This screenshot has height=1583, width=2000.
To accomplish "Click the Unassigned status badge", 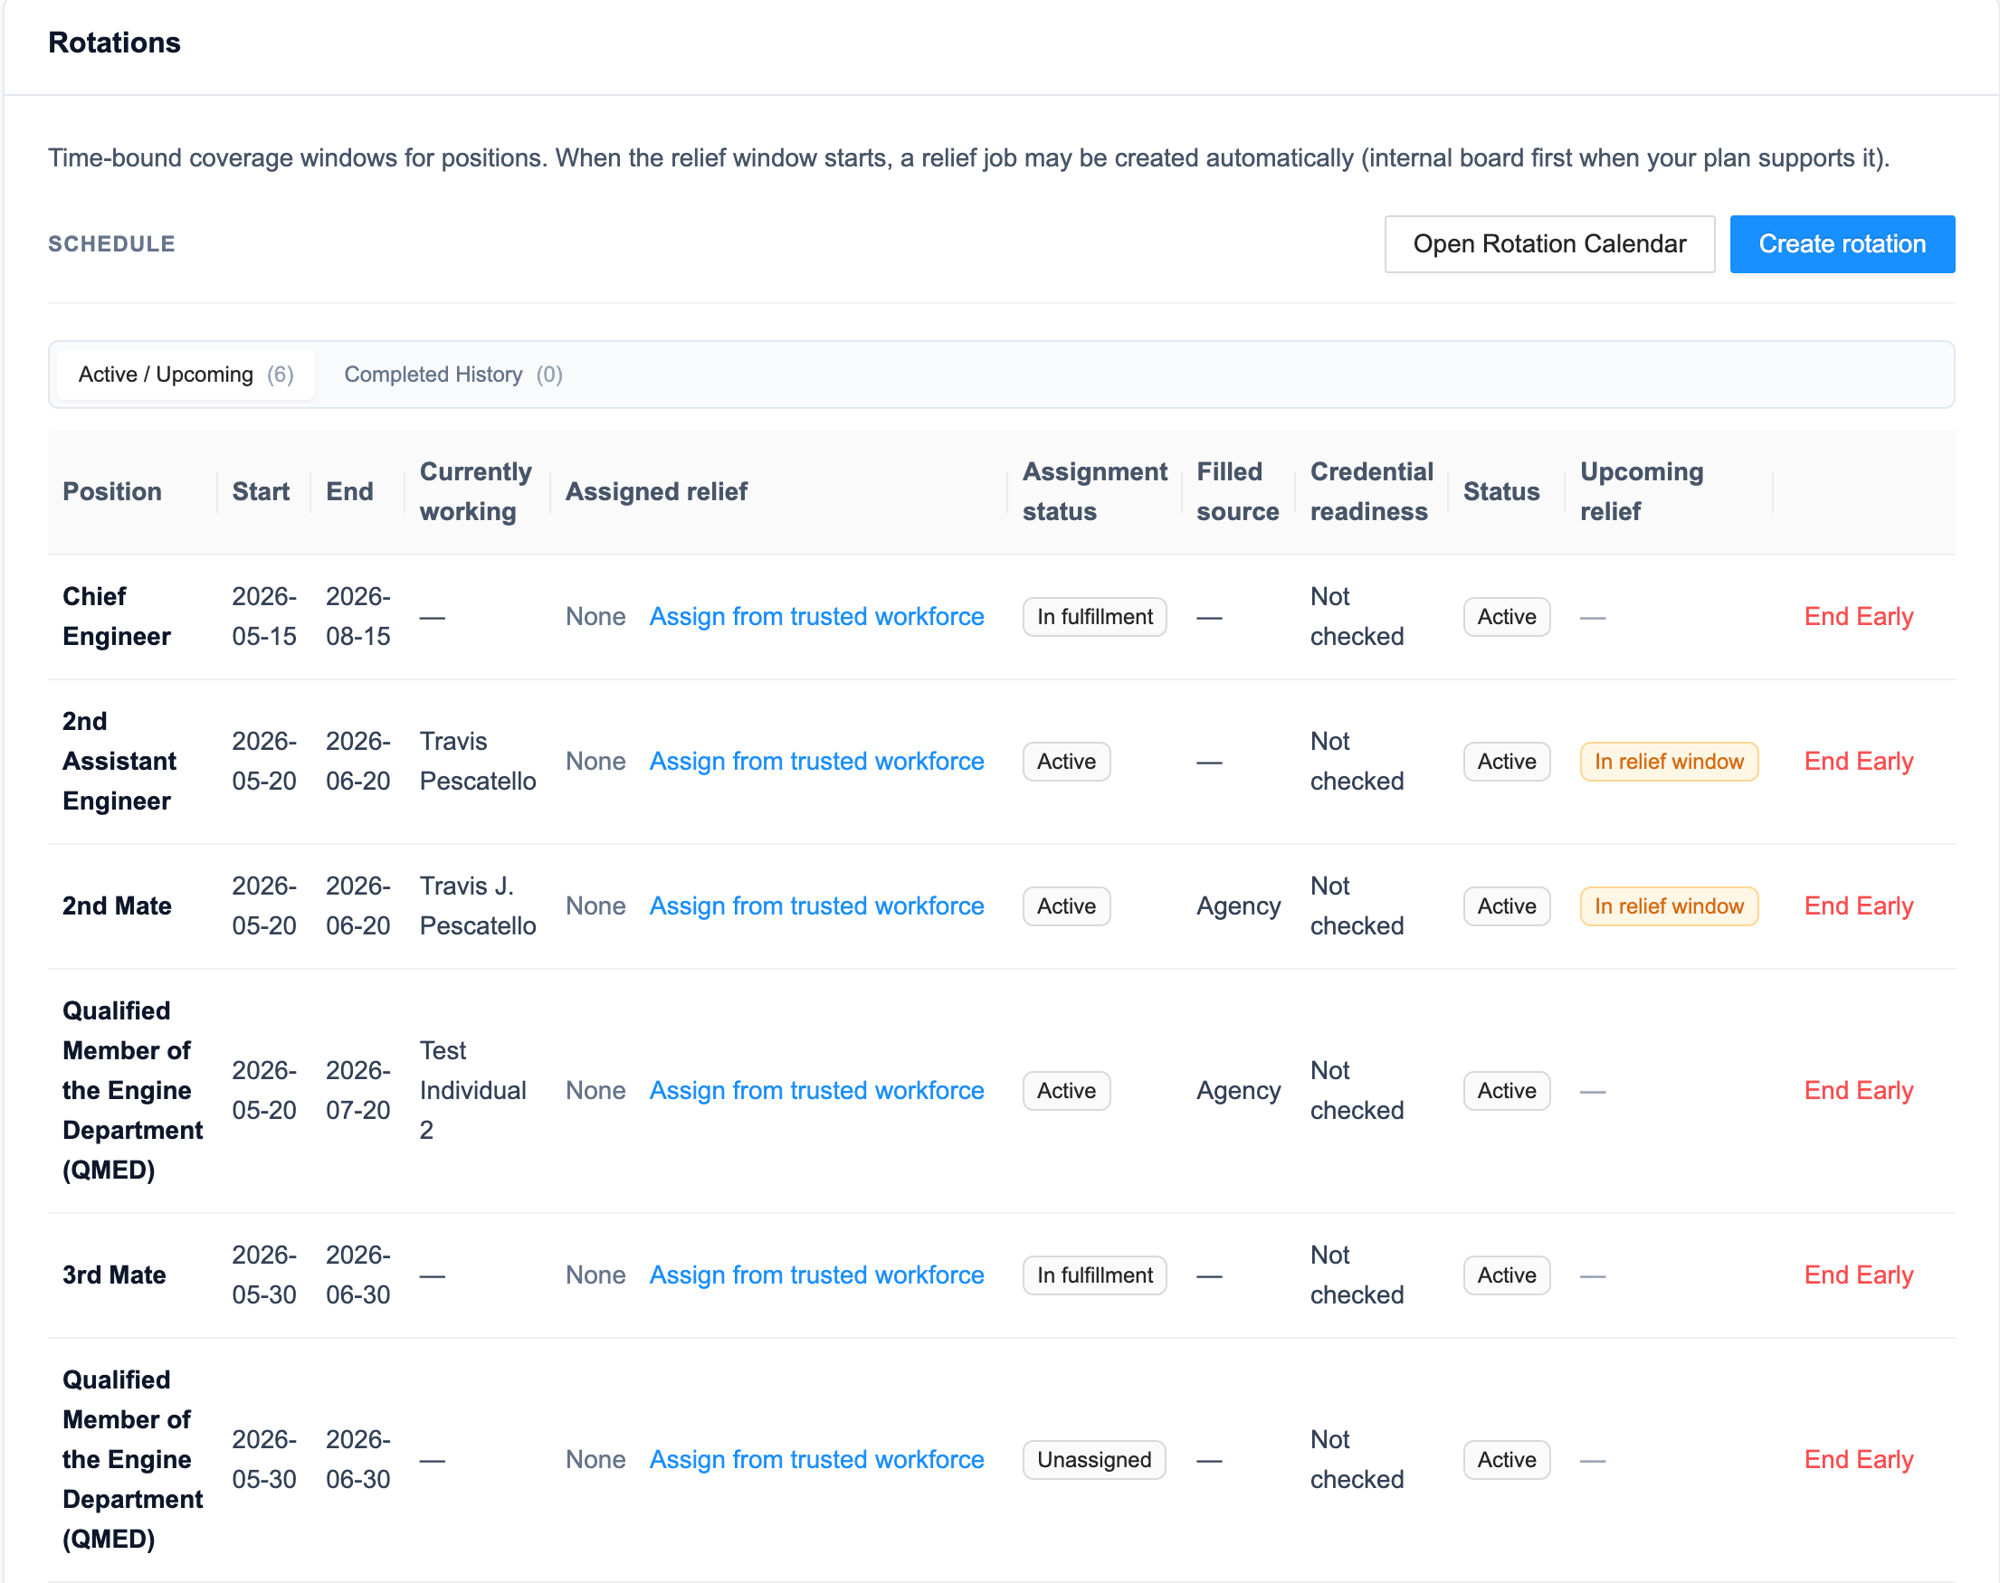I will point(1094,1460).
